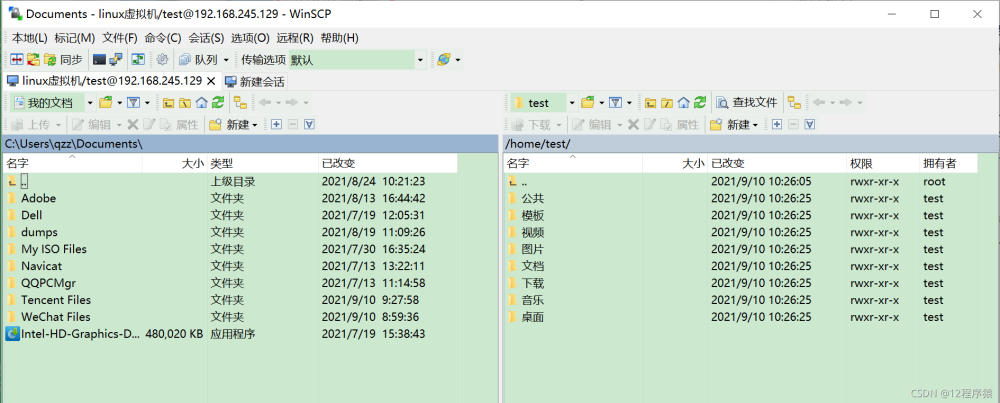Screen dimensions: 1000x403
Task: Expand local panel filter dropdown arrow
Action: [x=147, y=103]
